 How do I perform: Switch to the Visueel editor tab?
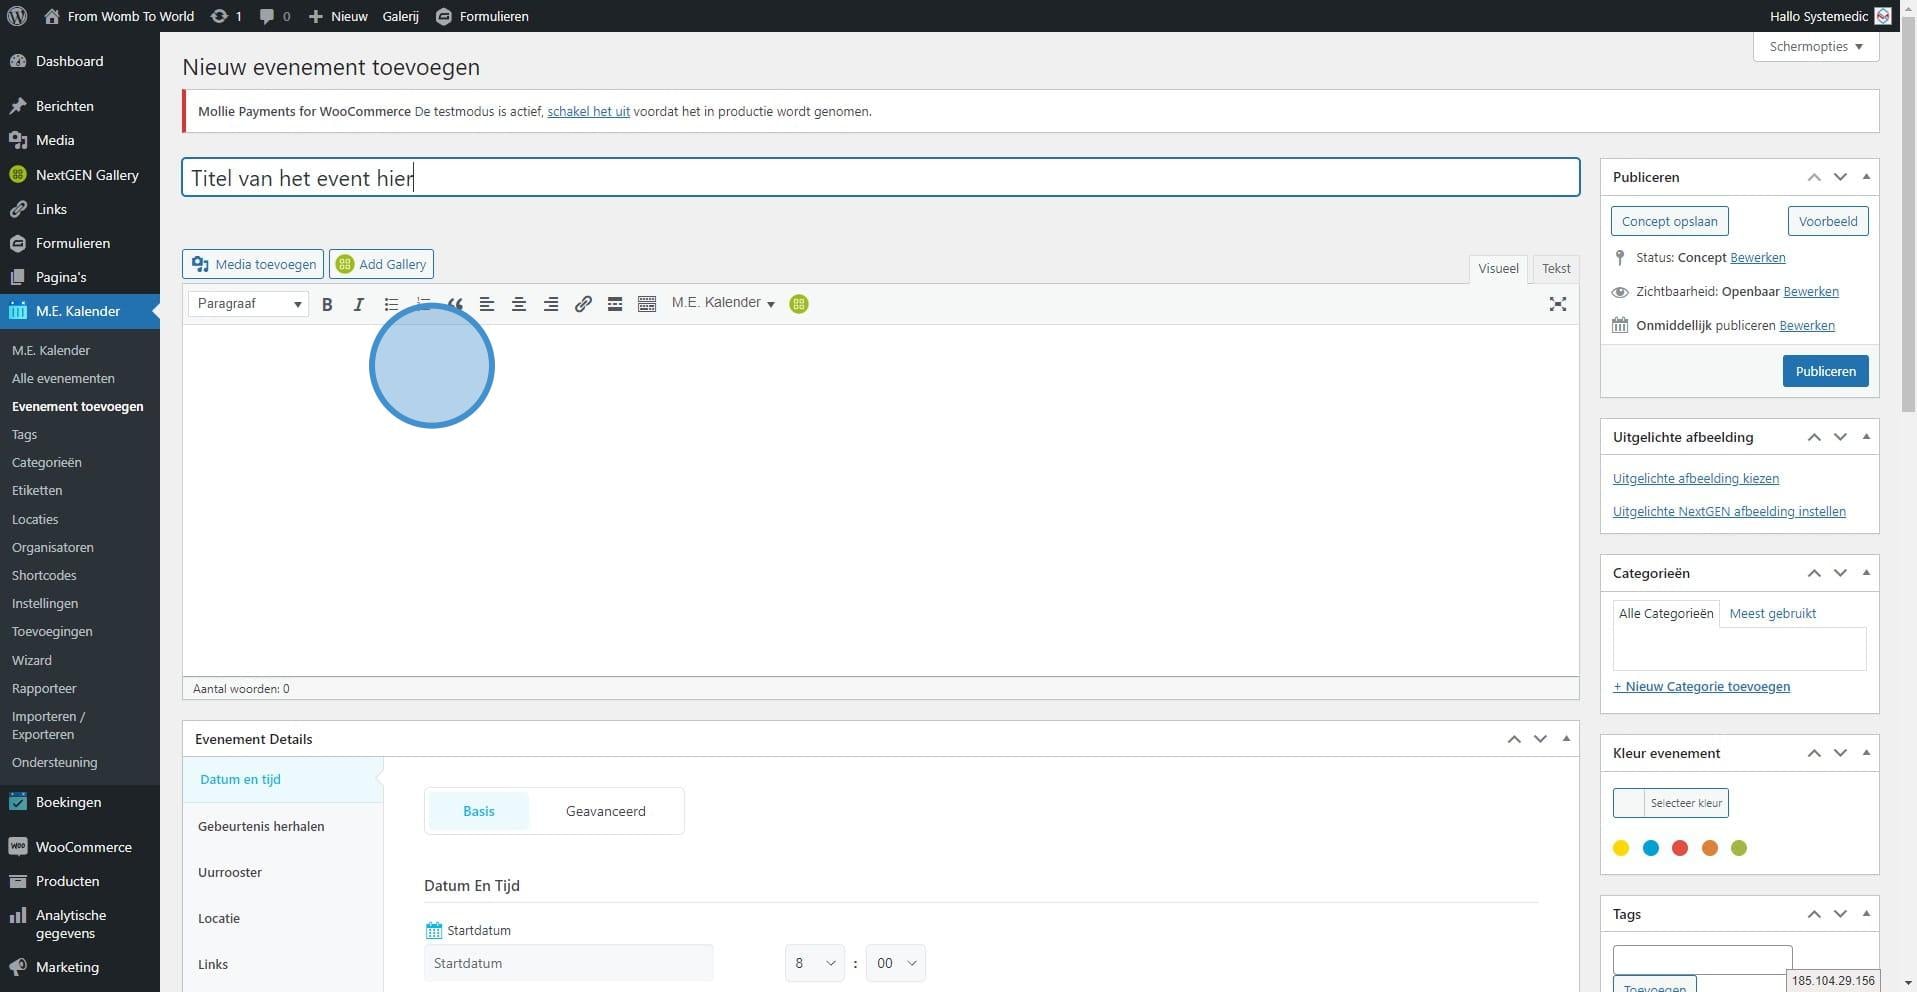tap(1498, 269)
